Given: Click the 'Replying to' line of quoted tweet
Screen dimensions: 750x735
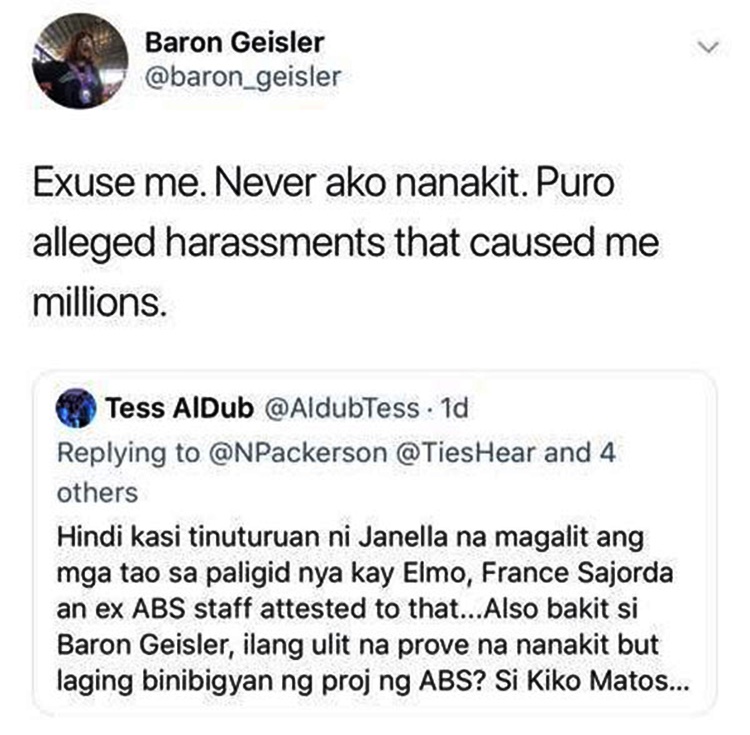Looking at the screenshot, I should coord(336,472).
